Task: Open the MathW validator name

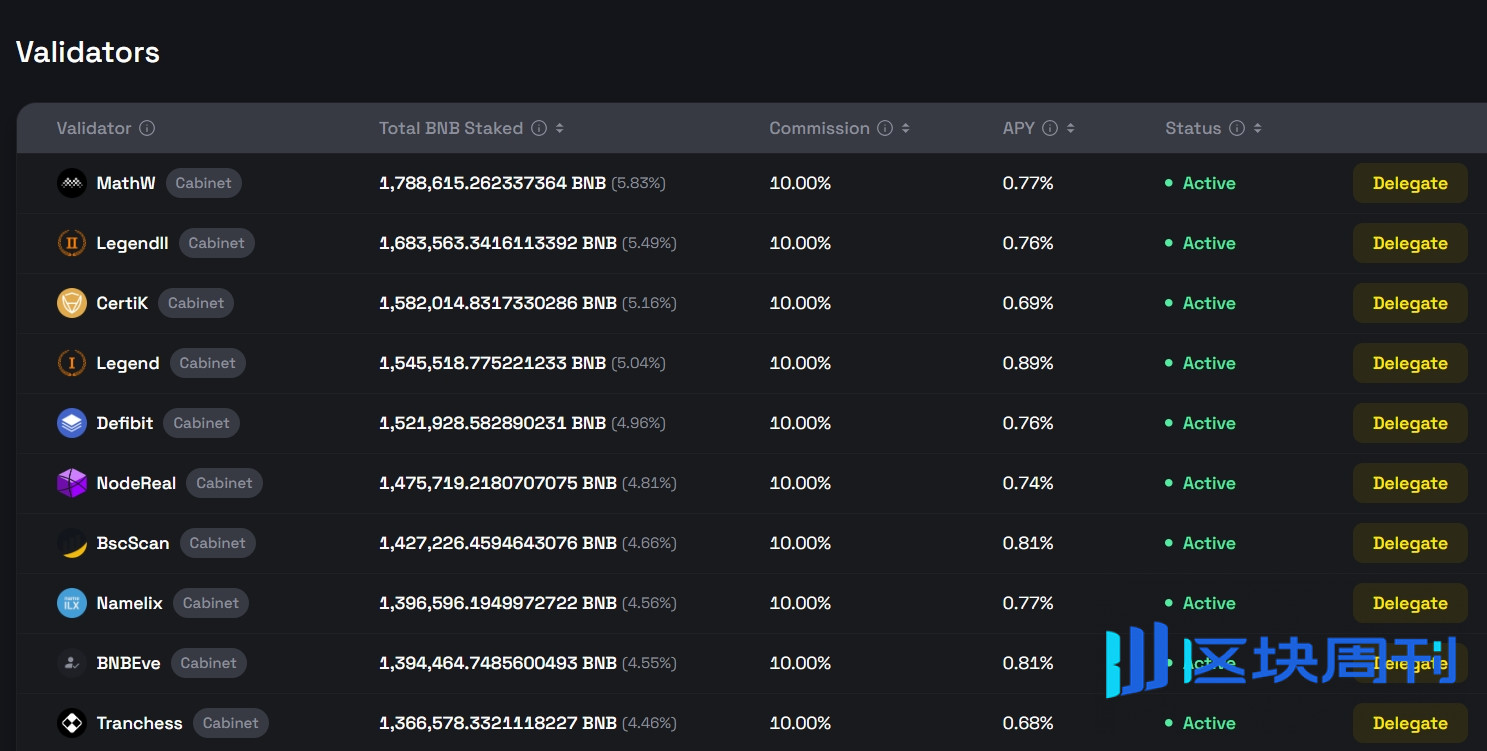Action: (126, 183)
